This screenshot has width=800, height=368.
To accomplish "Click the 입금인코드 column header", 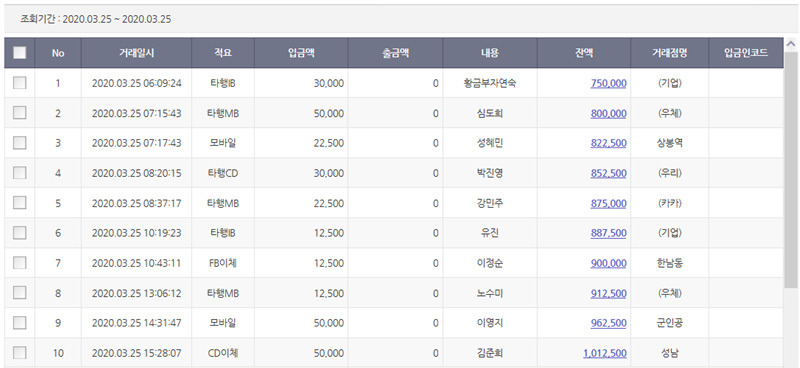I will (x=746, y=53).
